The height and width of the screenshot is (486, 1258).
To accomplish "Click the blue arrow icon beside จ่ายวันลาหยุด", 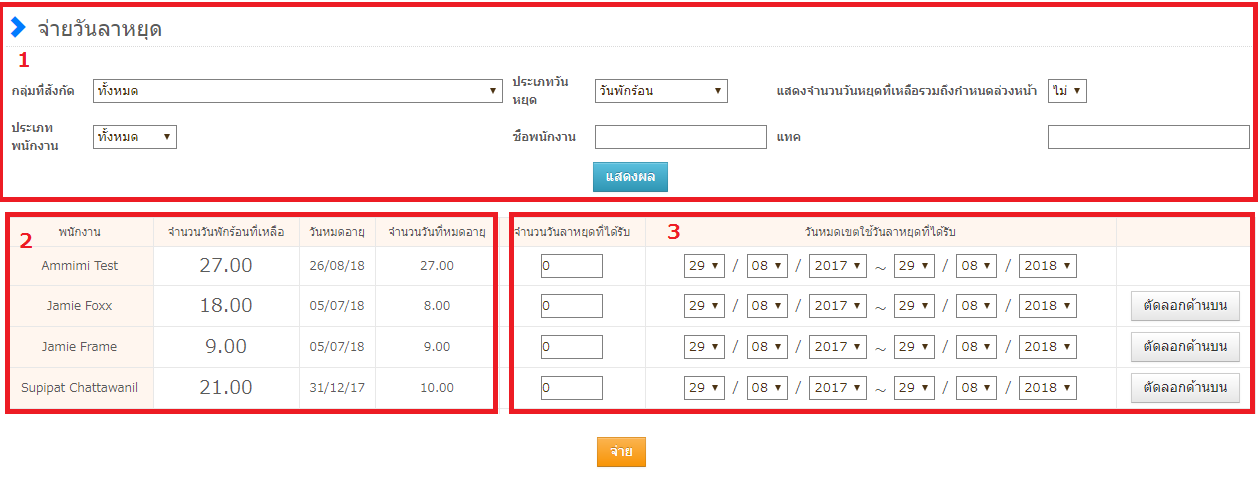I will [18, 28].
